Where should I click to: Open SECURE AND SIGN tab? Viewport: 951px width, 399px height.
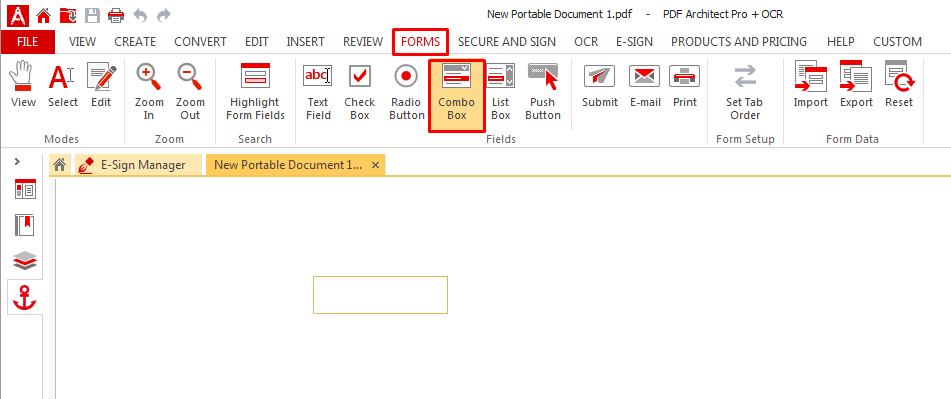click(x=507, y=42)
